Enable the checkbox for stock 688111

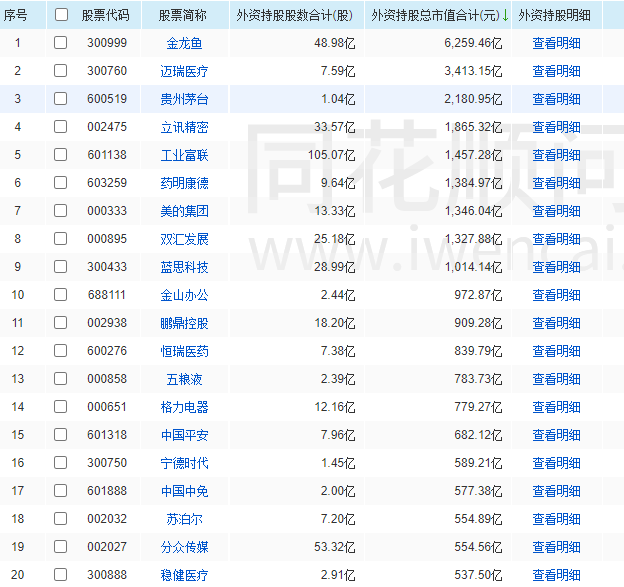click(x=61, y=295)
